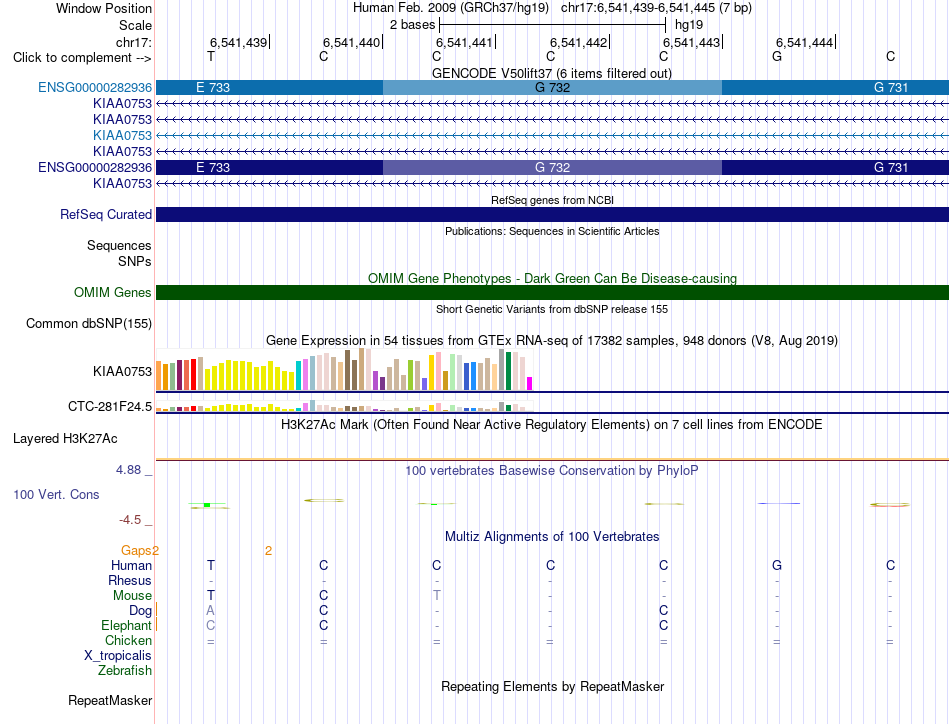Click the H3K27Ac Mark track title
This screenshot has width=950, height=724.
tap(552, 424)
